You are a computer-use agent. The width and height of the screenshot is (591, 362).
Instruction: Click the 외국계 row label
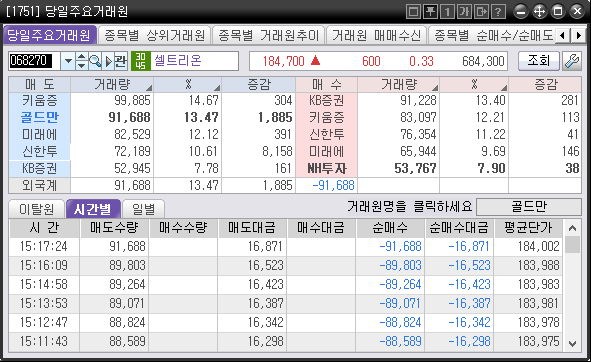click(x=40, y=185)
